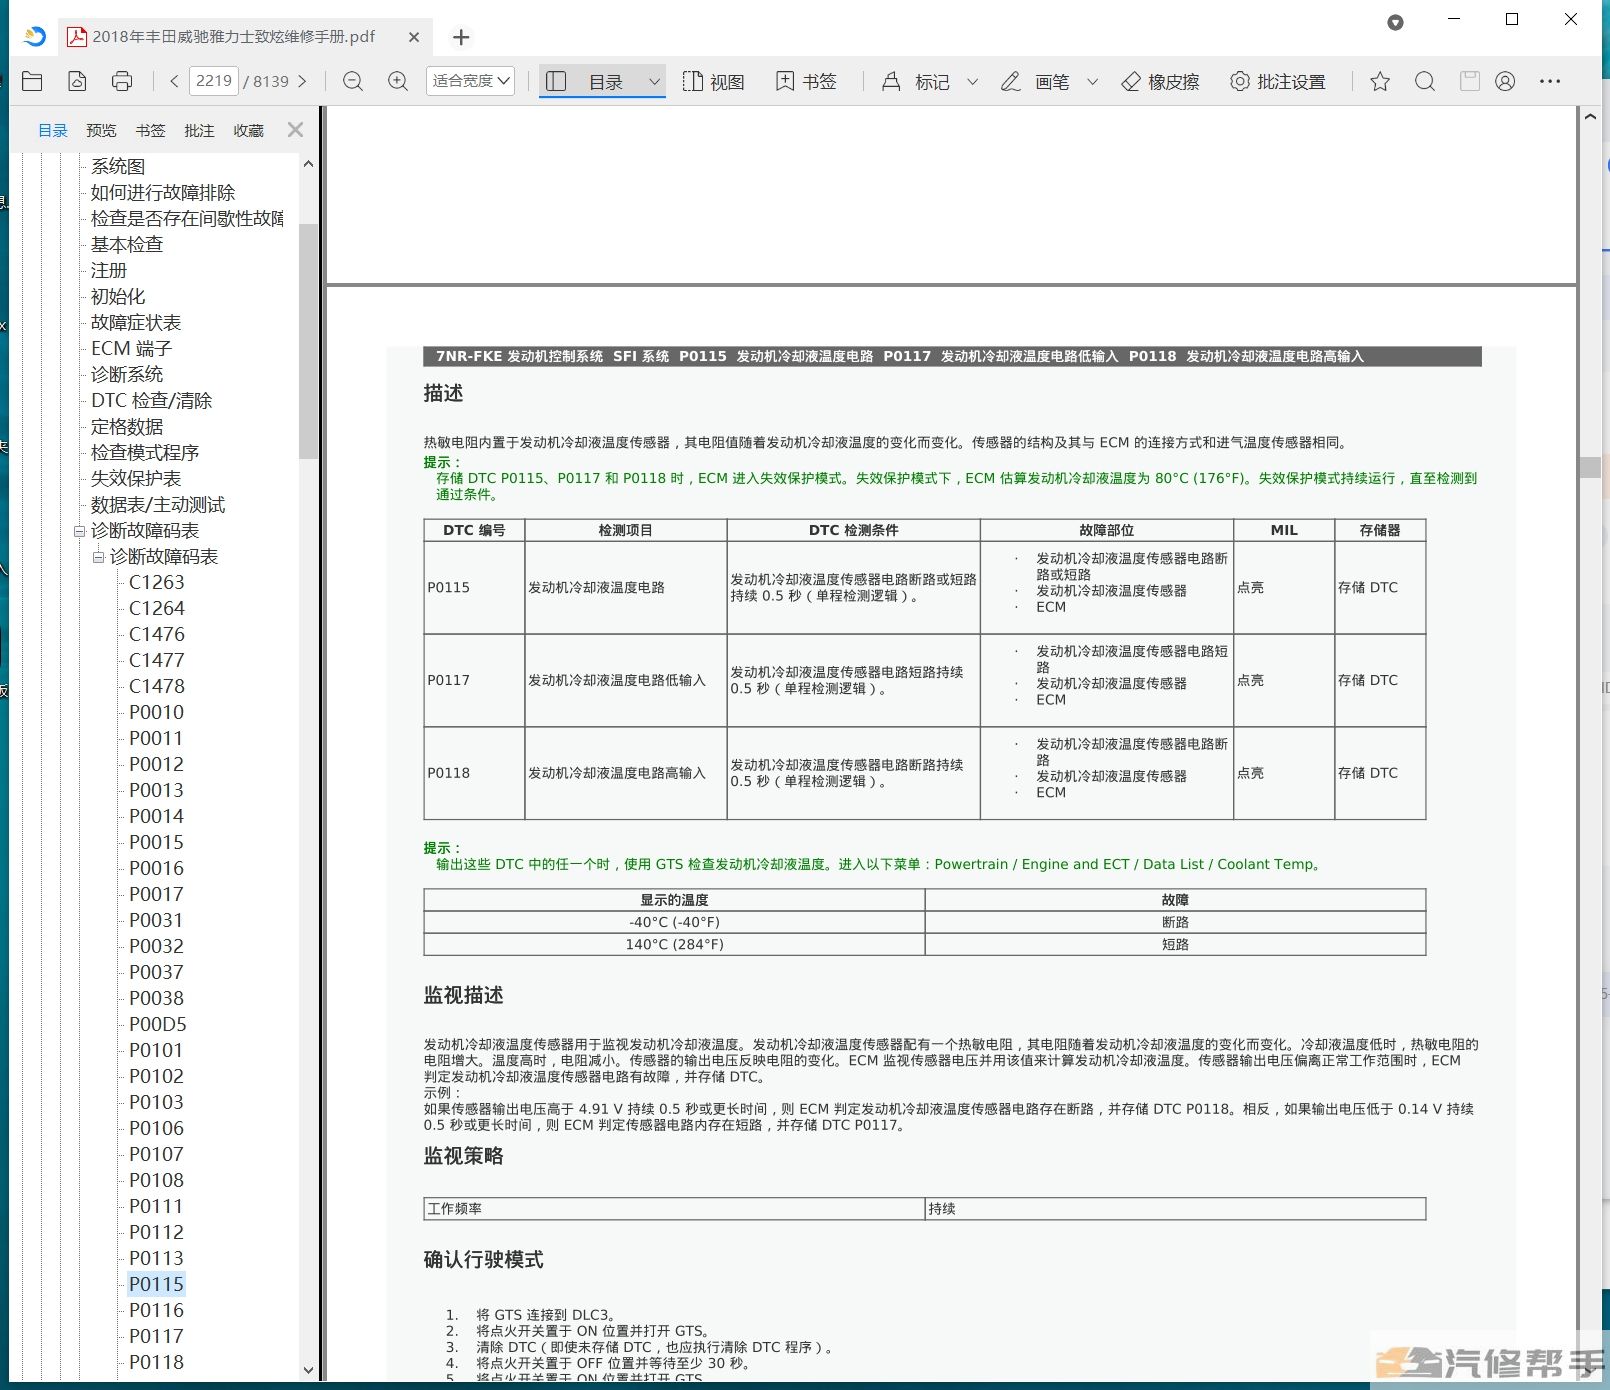Click the search magnifier icon

point(1425,81)
